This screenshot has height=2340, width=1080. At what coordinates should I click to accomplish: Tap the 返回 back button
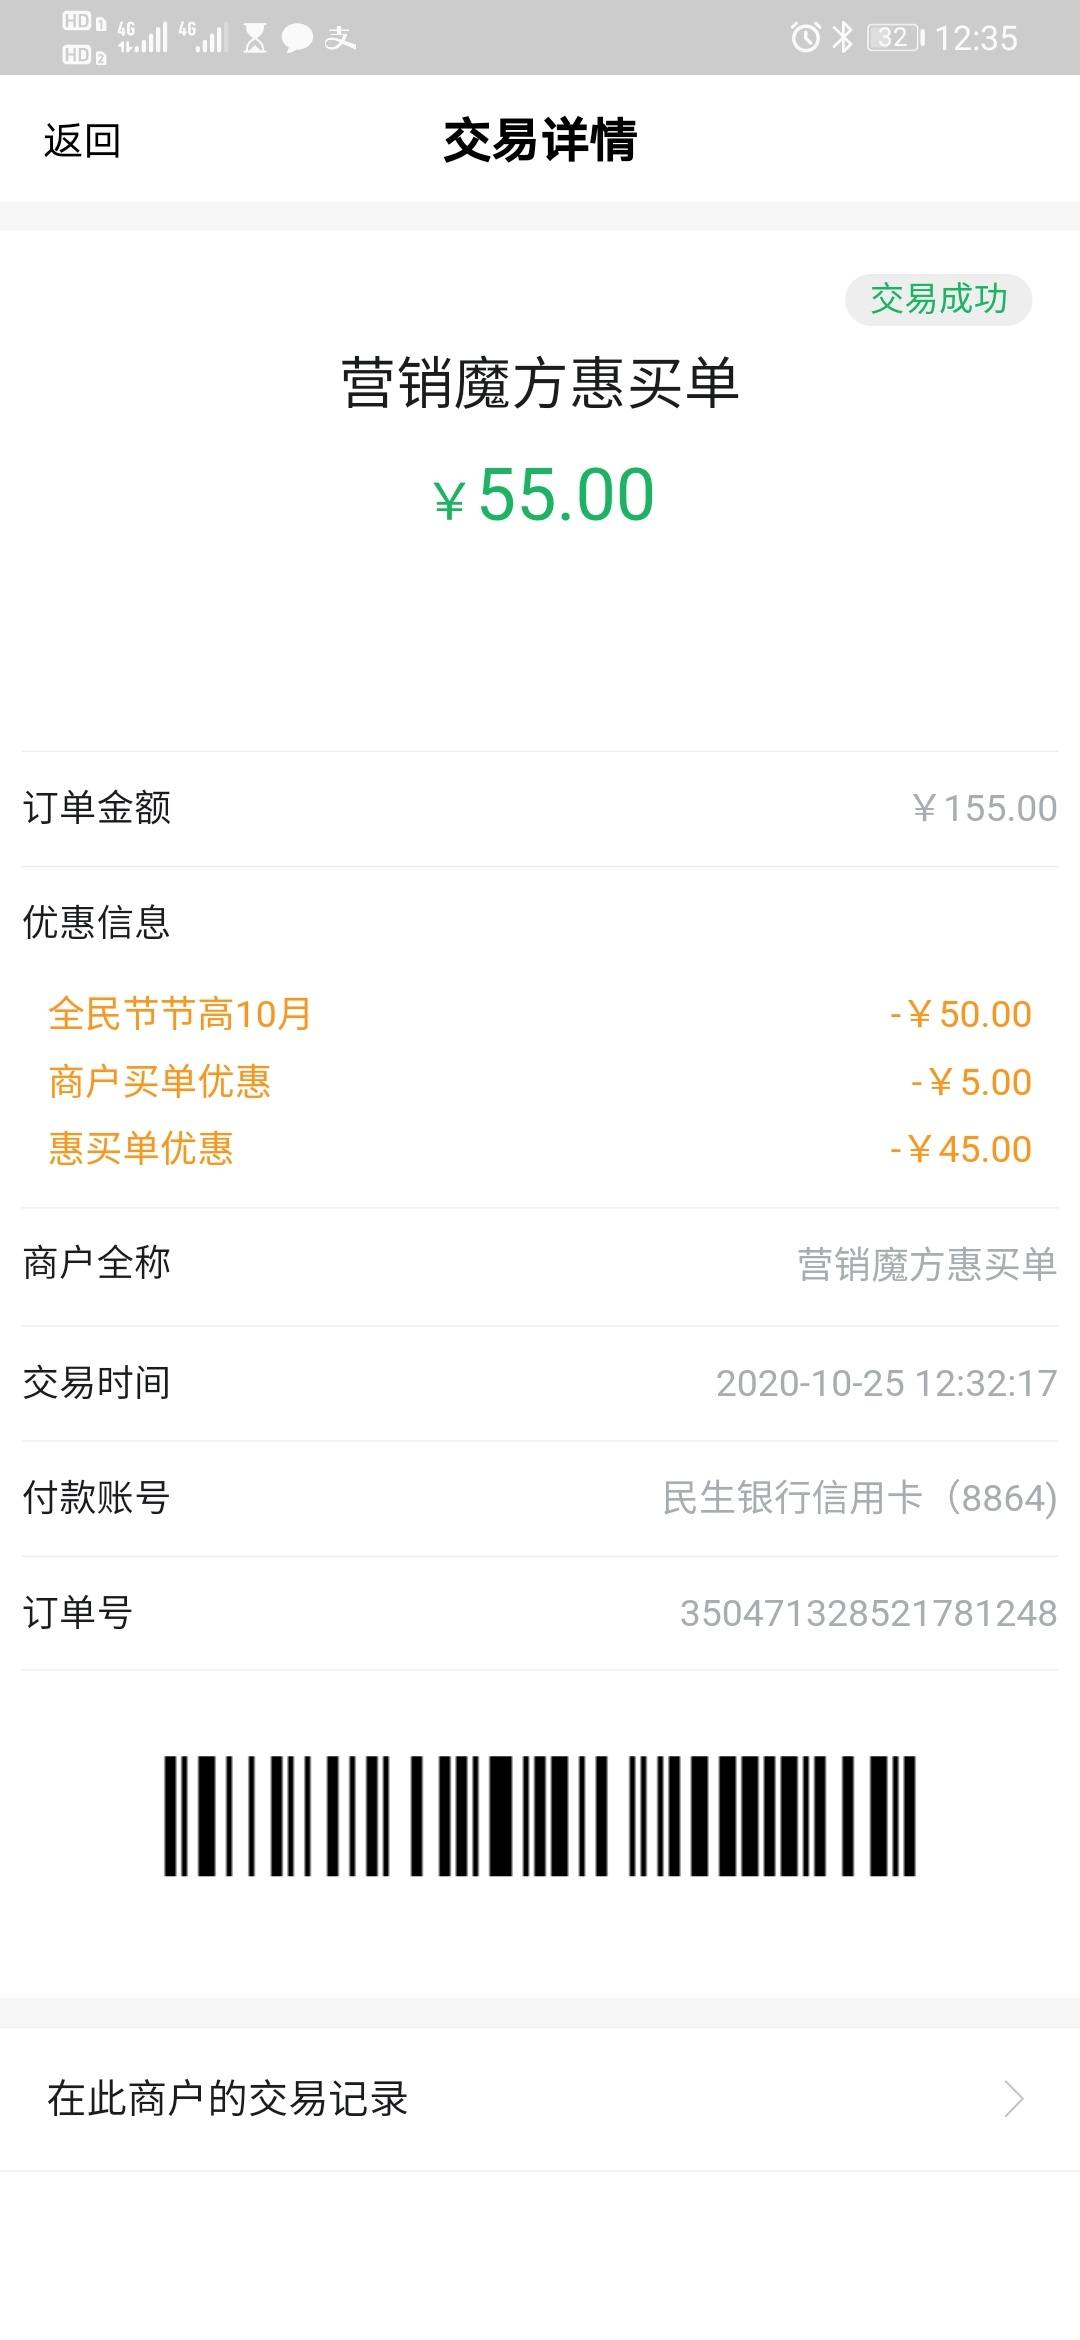pos(82,140)
